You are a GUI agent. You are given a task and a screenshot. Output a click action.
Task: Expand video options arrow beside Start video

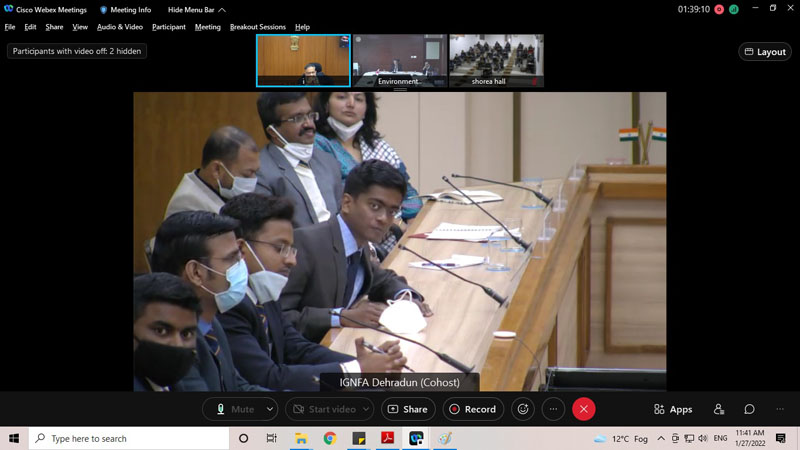365,409
